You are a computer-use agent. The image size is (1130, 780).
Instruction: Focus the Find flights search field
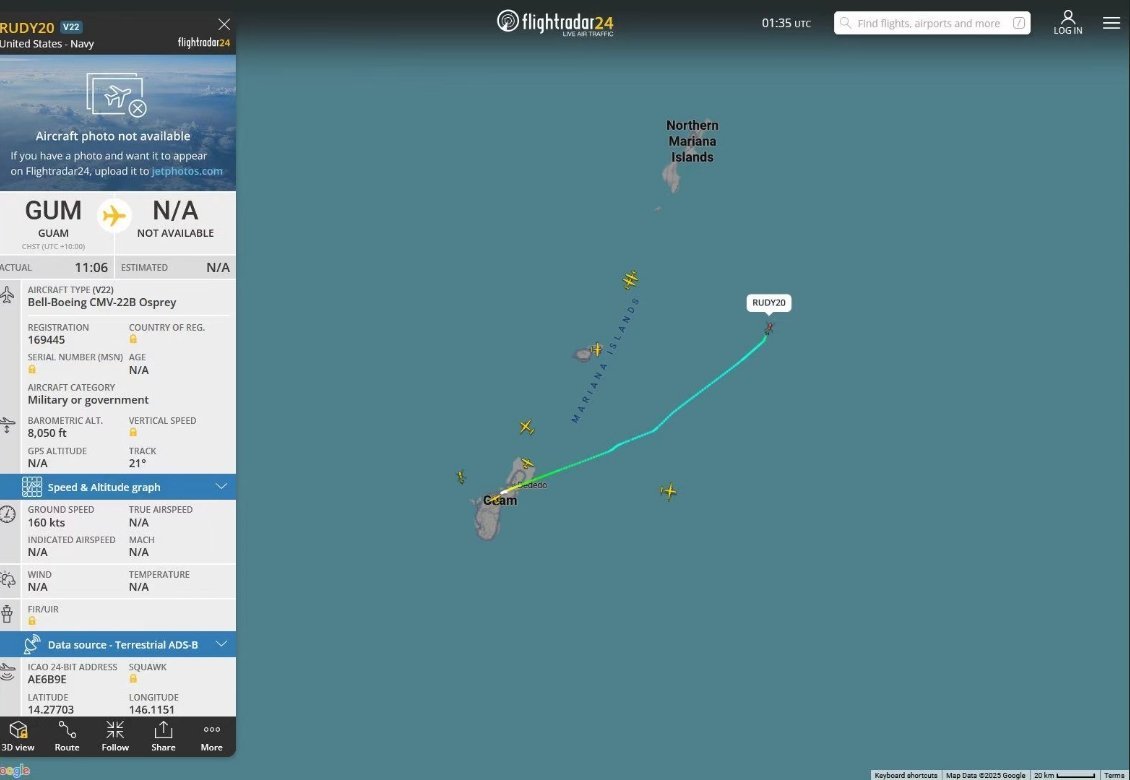click(x=932, y=23)
